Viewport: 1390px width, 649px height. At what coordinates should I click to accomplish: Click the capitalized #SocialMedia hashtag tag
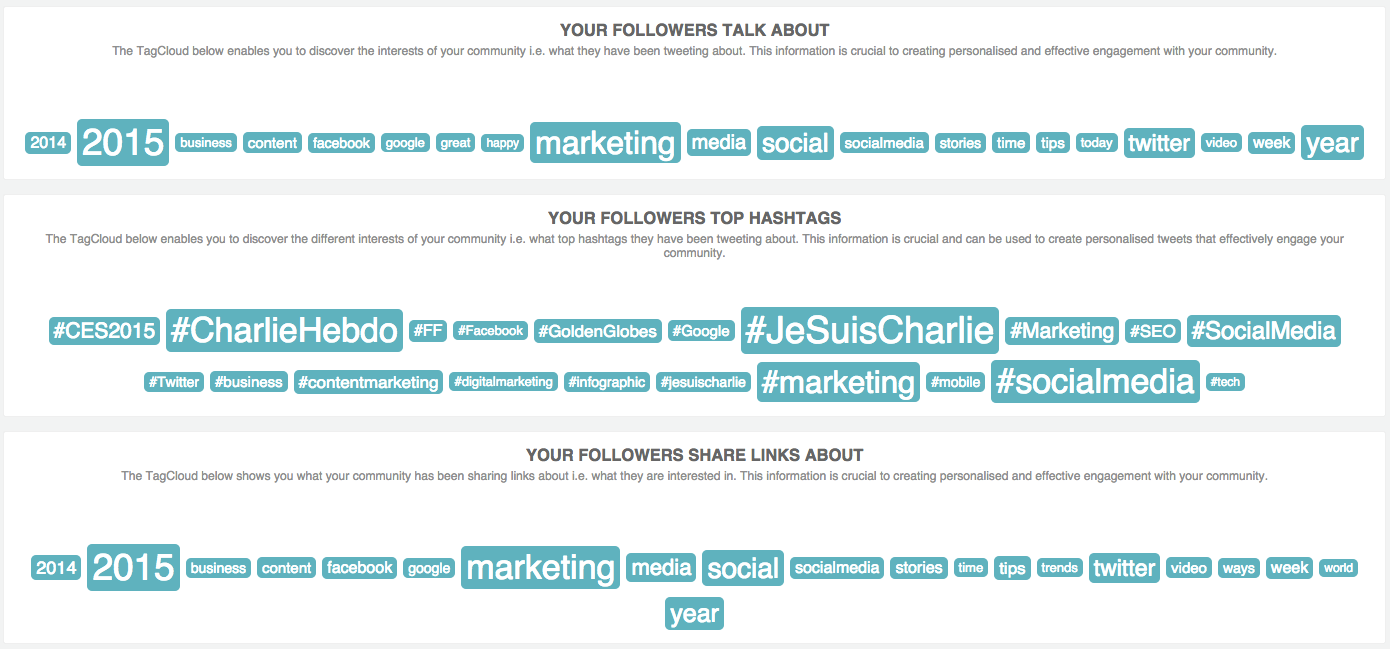point(1264,331)
